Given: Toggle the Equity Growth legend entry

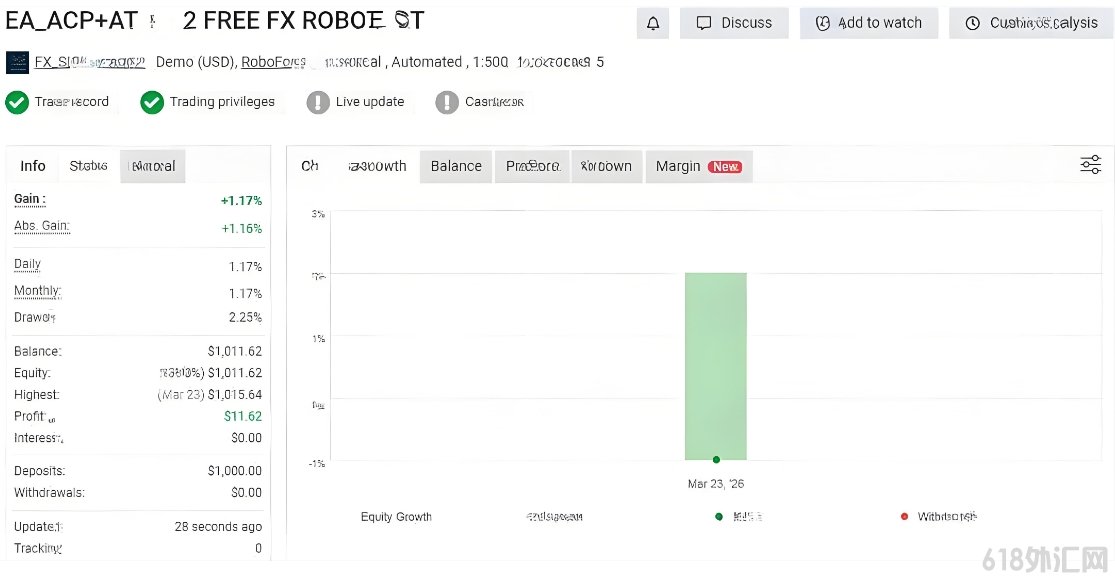Looking at the screenshot, I should (x=396, y=516).
